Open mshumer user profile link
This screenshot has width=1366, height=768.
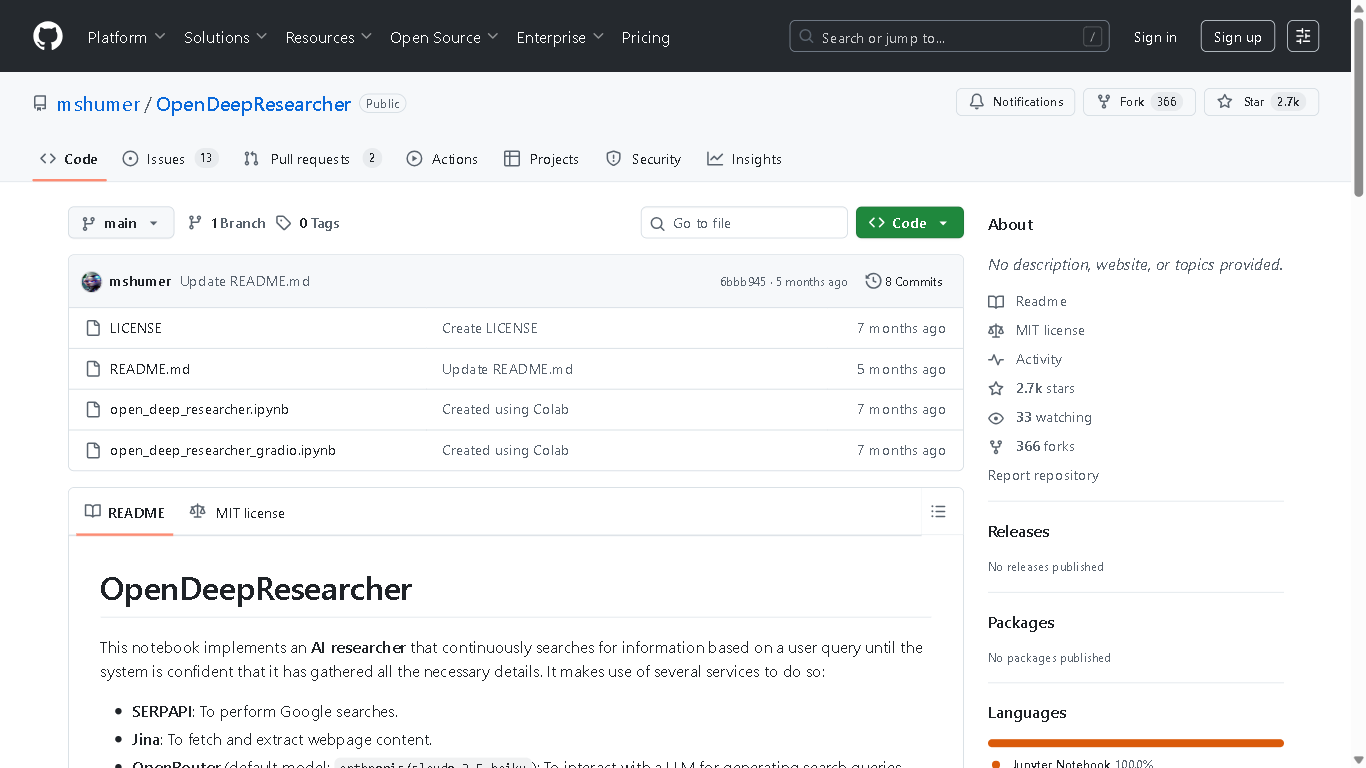click(98, 104)
